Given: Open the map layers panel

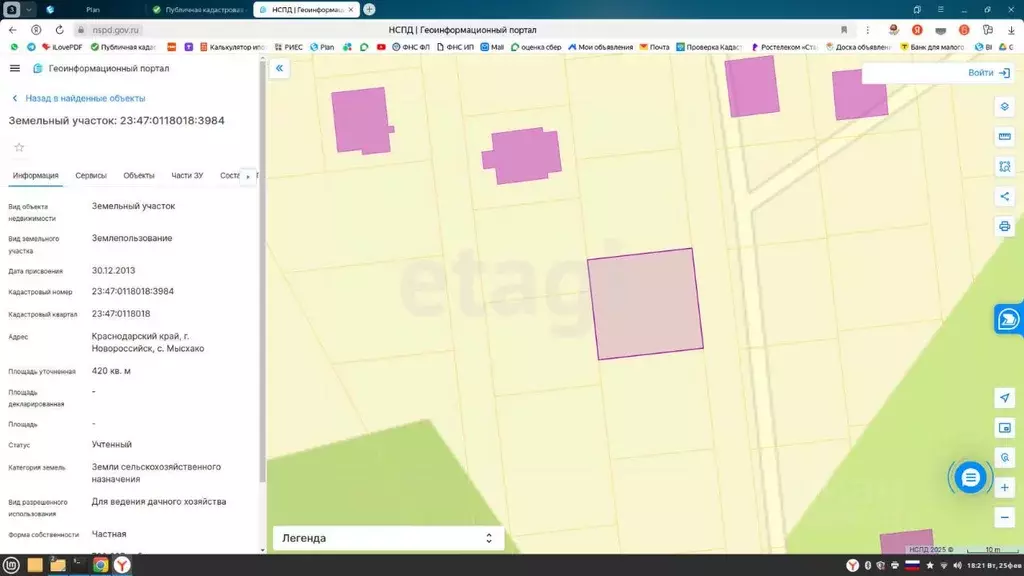Looking at the screenshot, I should [1005, 107].
